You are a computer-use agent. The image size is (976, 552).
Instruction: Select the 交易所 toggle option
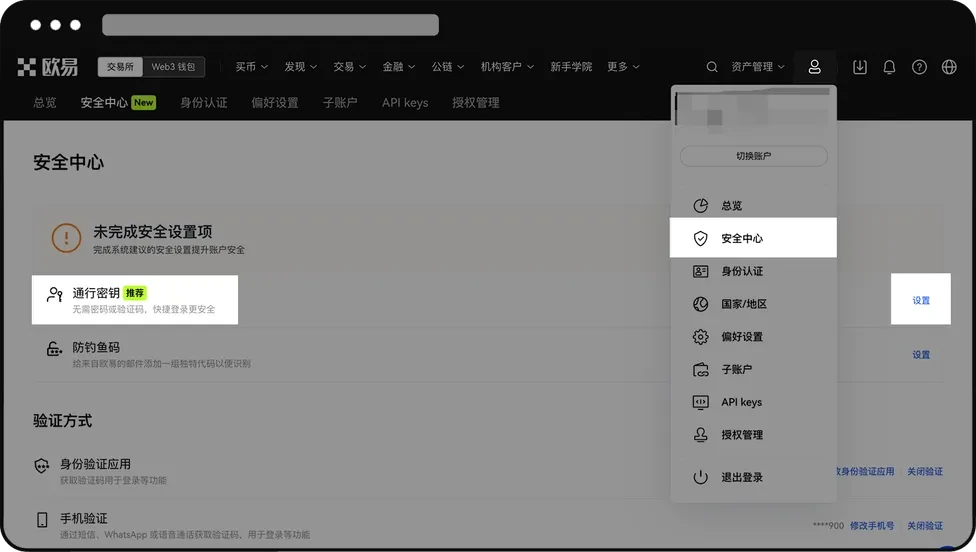(121, 67)
